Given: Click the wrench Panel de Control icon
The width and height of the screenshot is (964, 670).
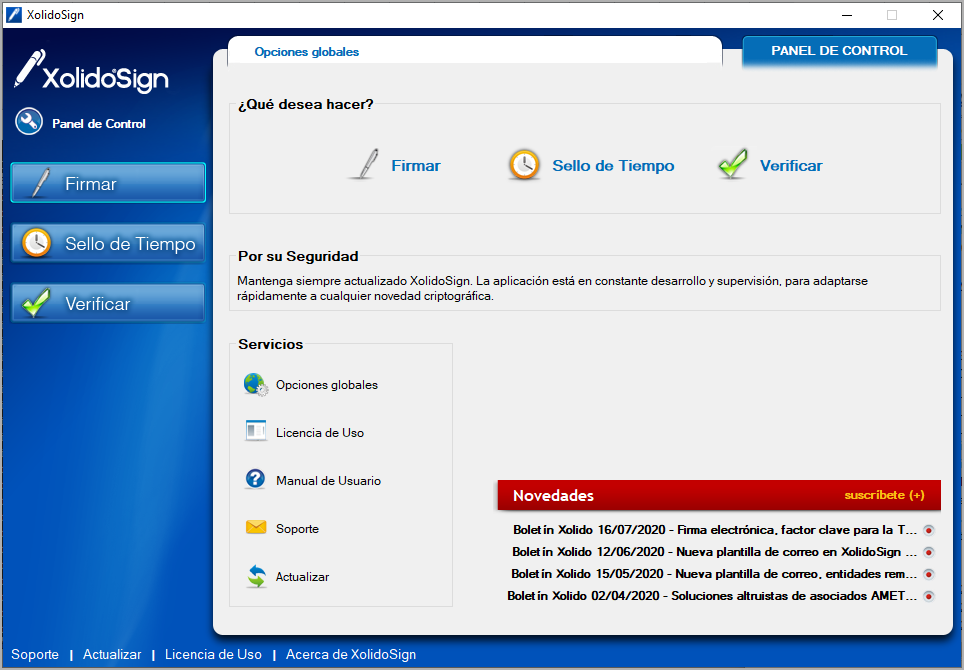Looking at the screenshot, I should 29,122.
